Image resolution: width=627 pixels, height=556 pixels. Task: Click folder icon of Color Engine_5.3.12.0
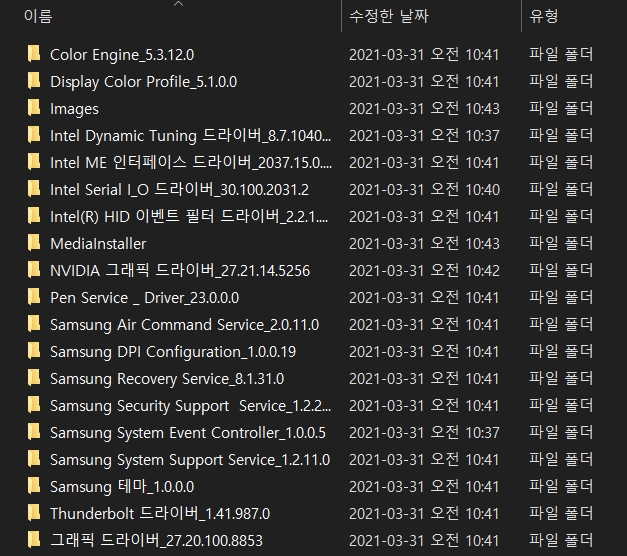click(34, 54)
